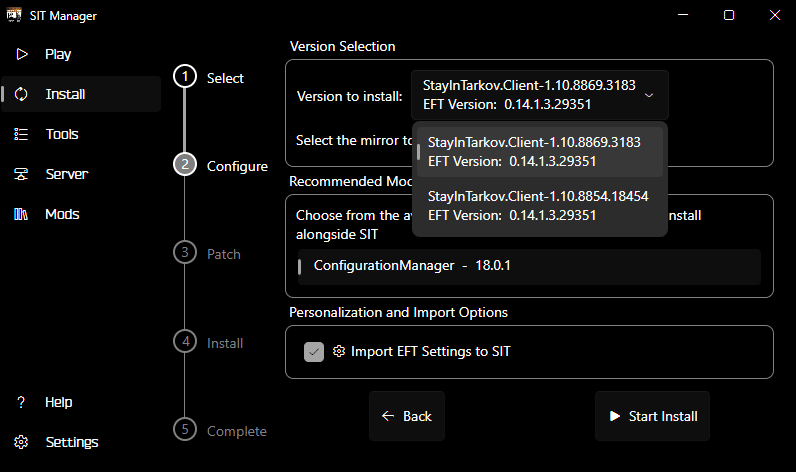Go to the Tools page
796x472 pixels.
(x=81, y=134)
